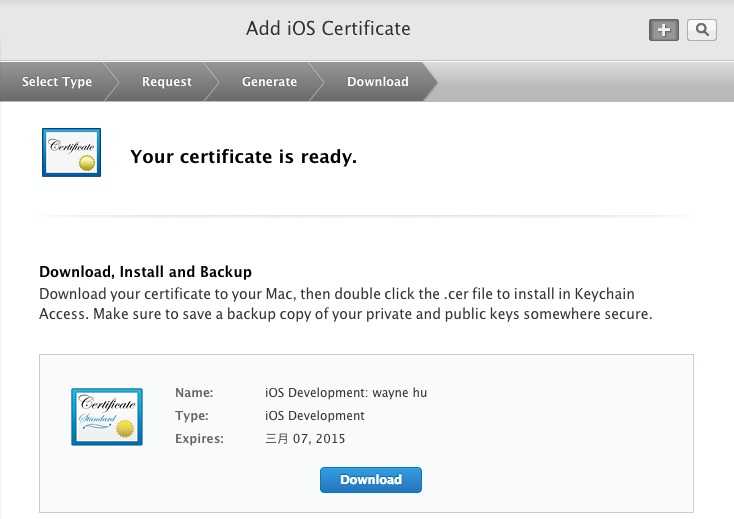Click the "Name:" field label

[x=194, y=393]
